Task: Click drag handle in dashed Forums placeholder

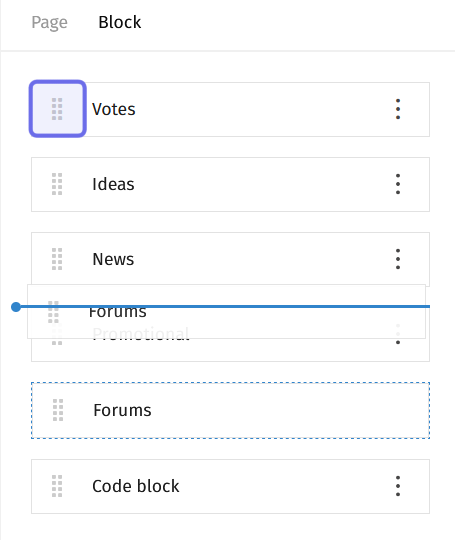Action: click(58, 410)
